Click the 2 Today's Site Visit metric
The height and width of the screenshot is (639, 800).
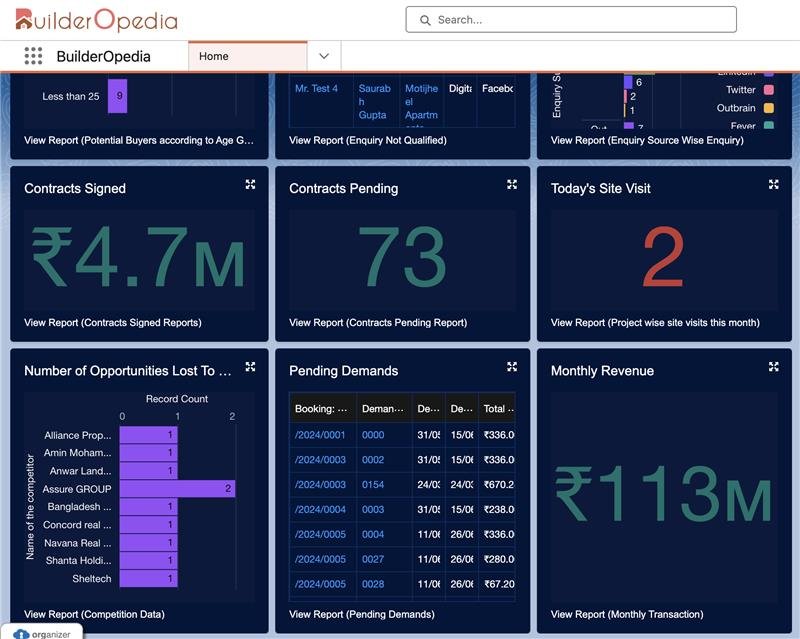coord(663,257)
